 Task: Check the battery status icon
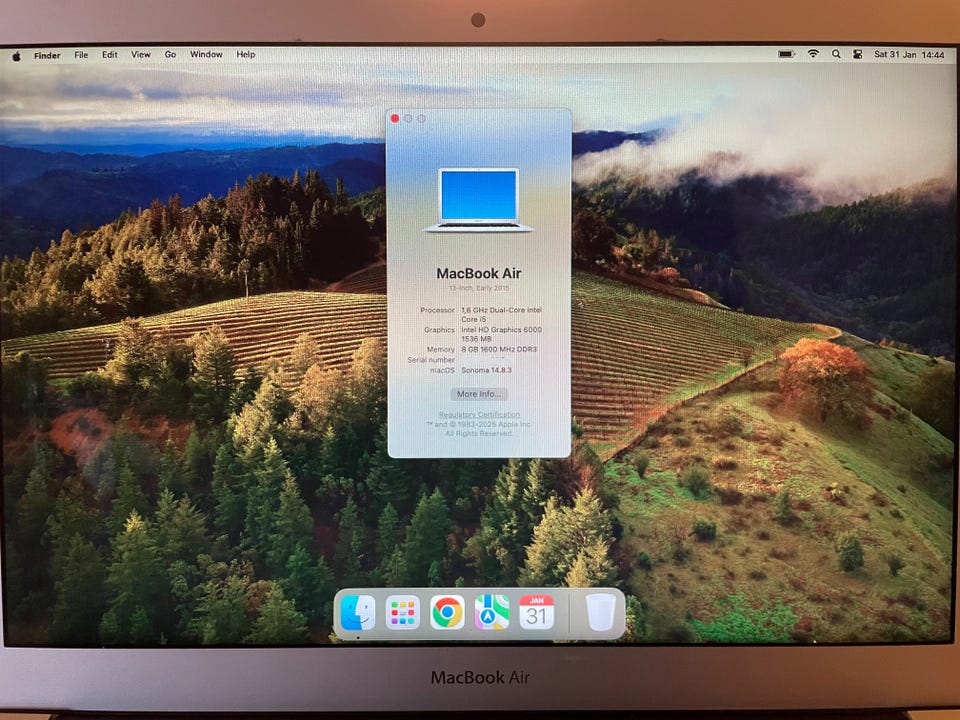[786, 54]
